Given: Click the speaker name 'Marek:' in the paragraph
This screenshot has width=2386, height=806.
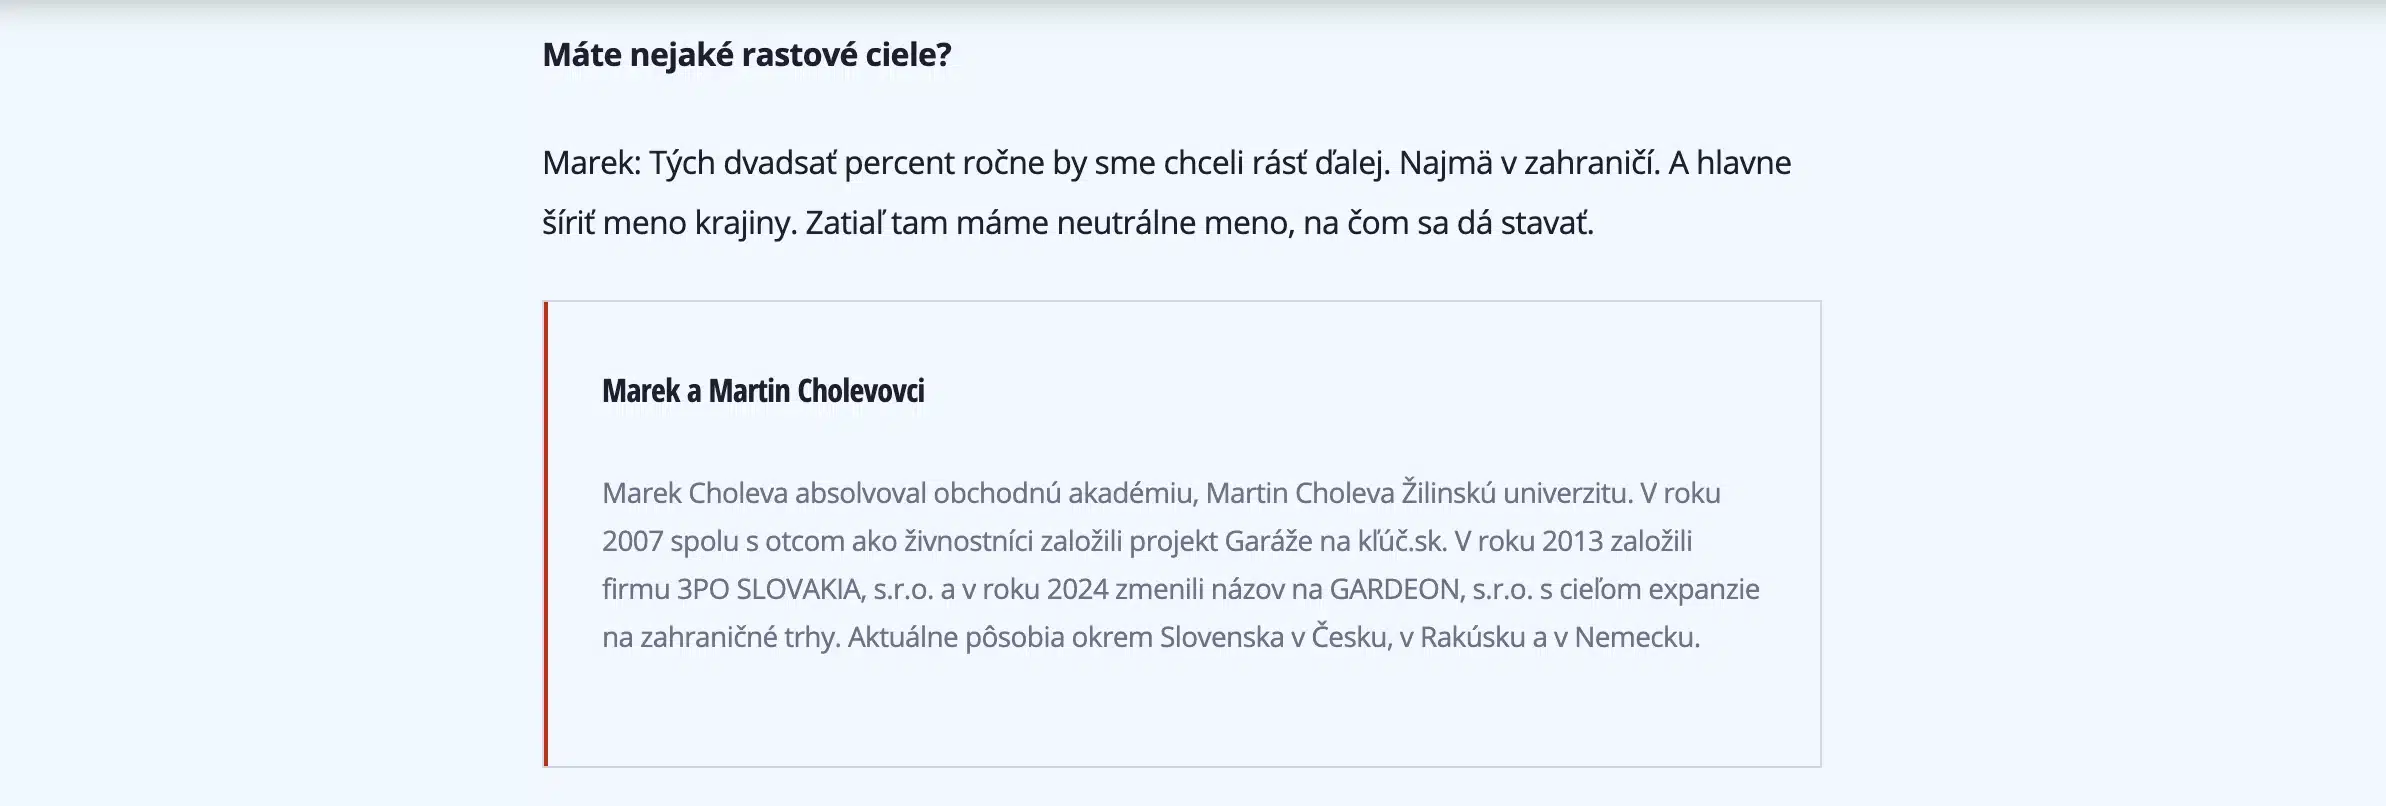Looking at the screenshot, I should point(591,163).
